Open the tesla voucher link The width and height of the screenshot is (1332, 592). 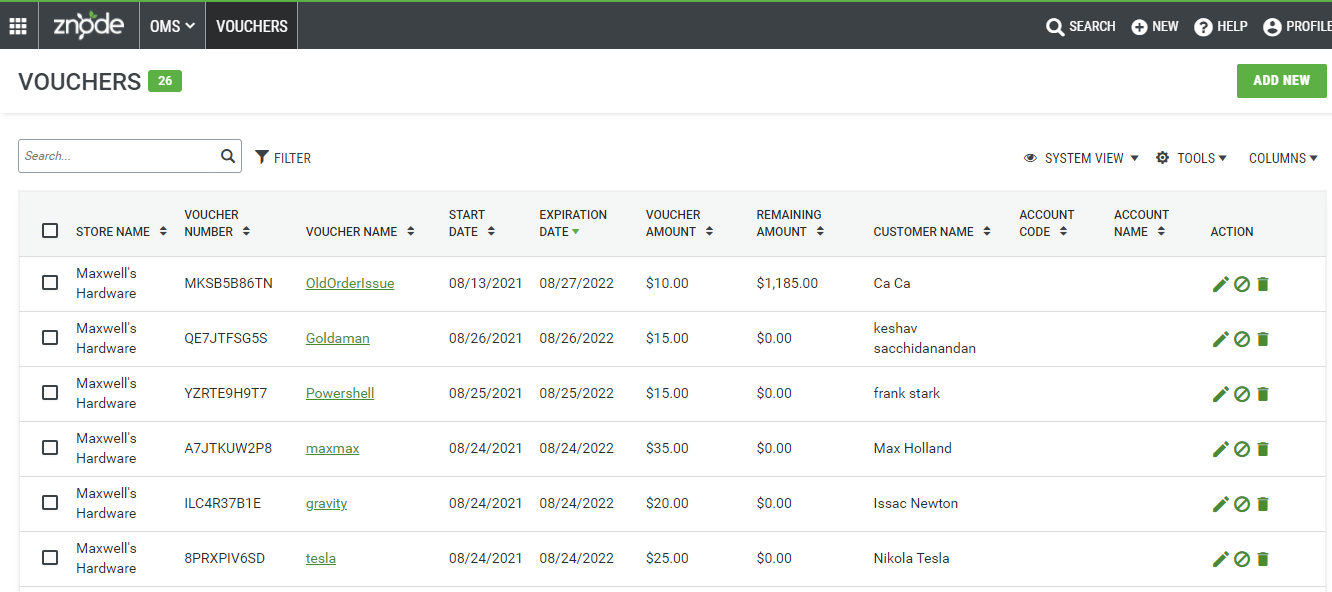pos(321,558)
